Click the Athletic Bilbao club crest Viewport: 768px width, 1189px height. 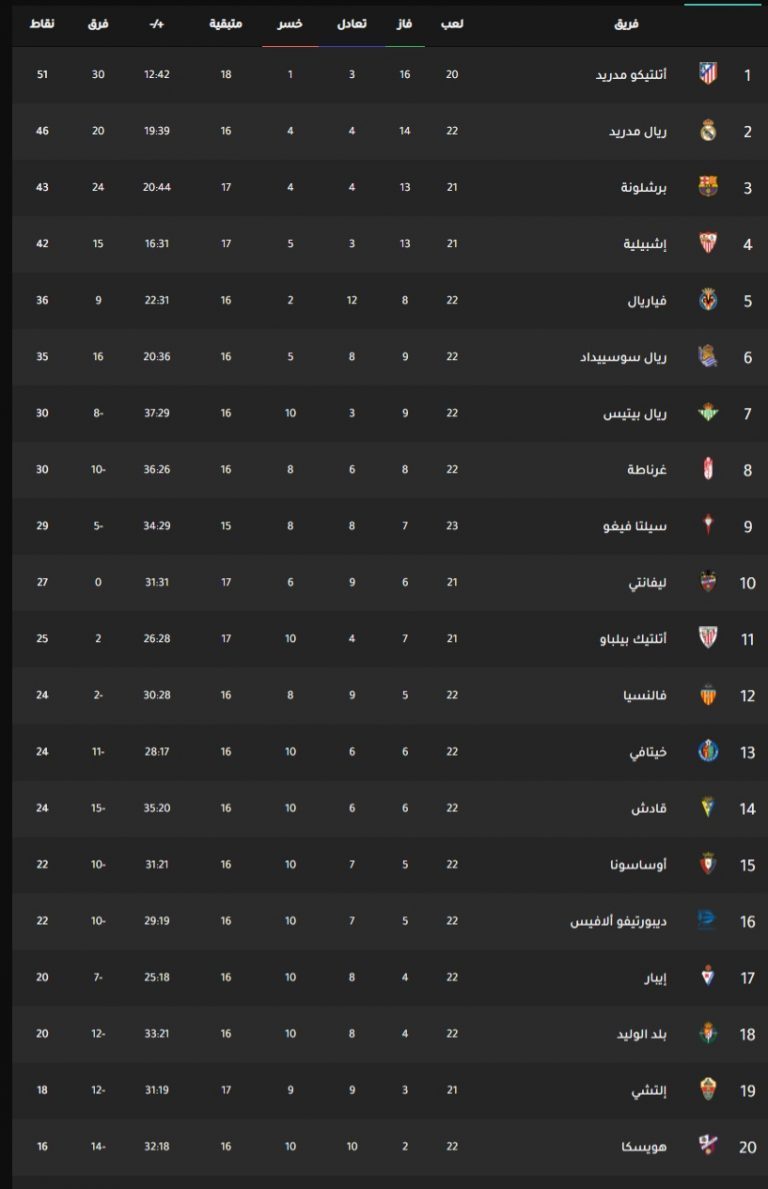click(x=707, y=638)
